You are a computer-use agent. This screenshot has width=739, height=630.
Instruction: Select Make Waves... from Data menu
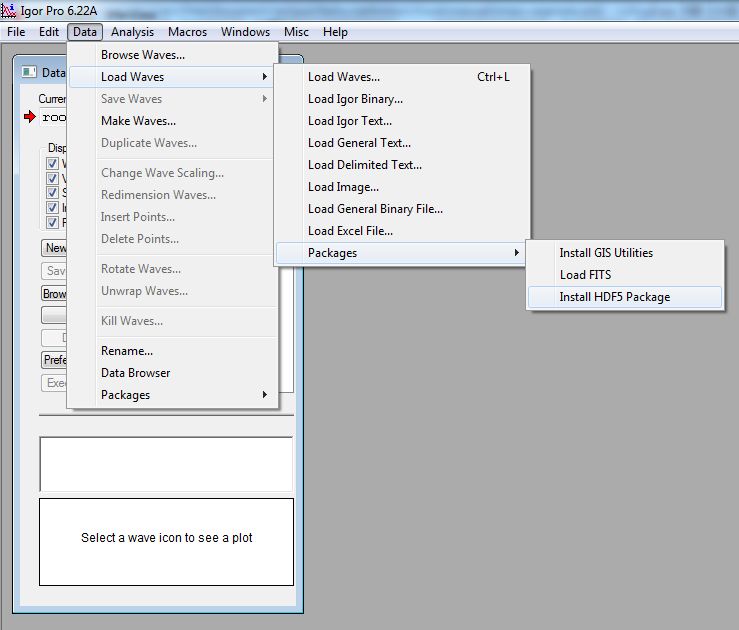coord(138,121)
